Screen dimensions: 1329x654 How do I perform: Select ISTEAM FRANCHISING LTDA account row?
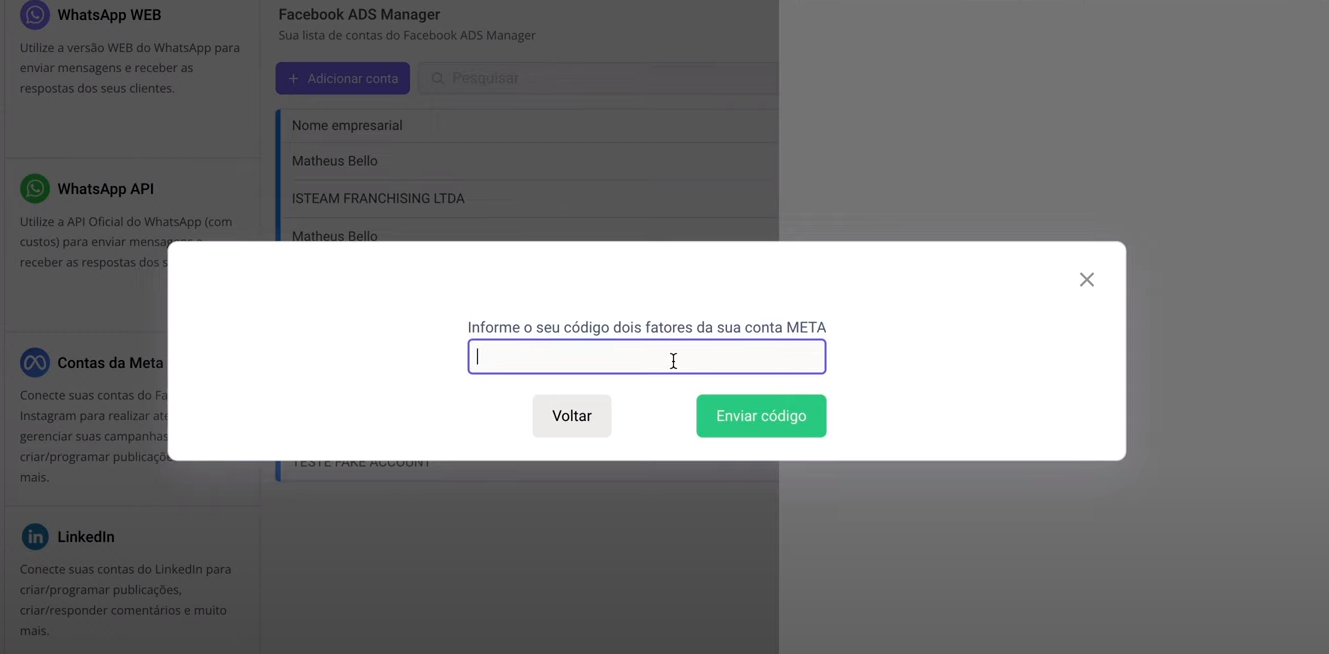pos(378,198)
